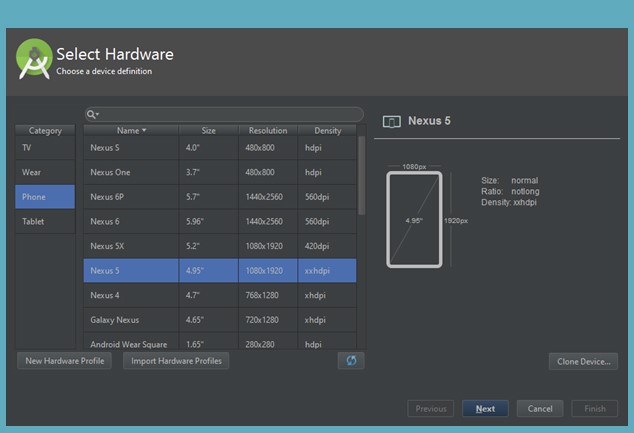634x433 pixels.
Task: Click the device list scrollbar
Action: pyautogui.click(x=361, y=175)
